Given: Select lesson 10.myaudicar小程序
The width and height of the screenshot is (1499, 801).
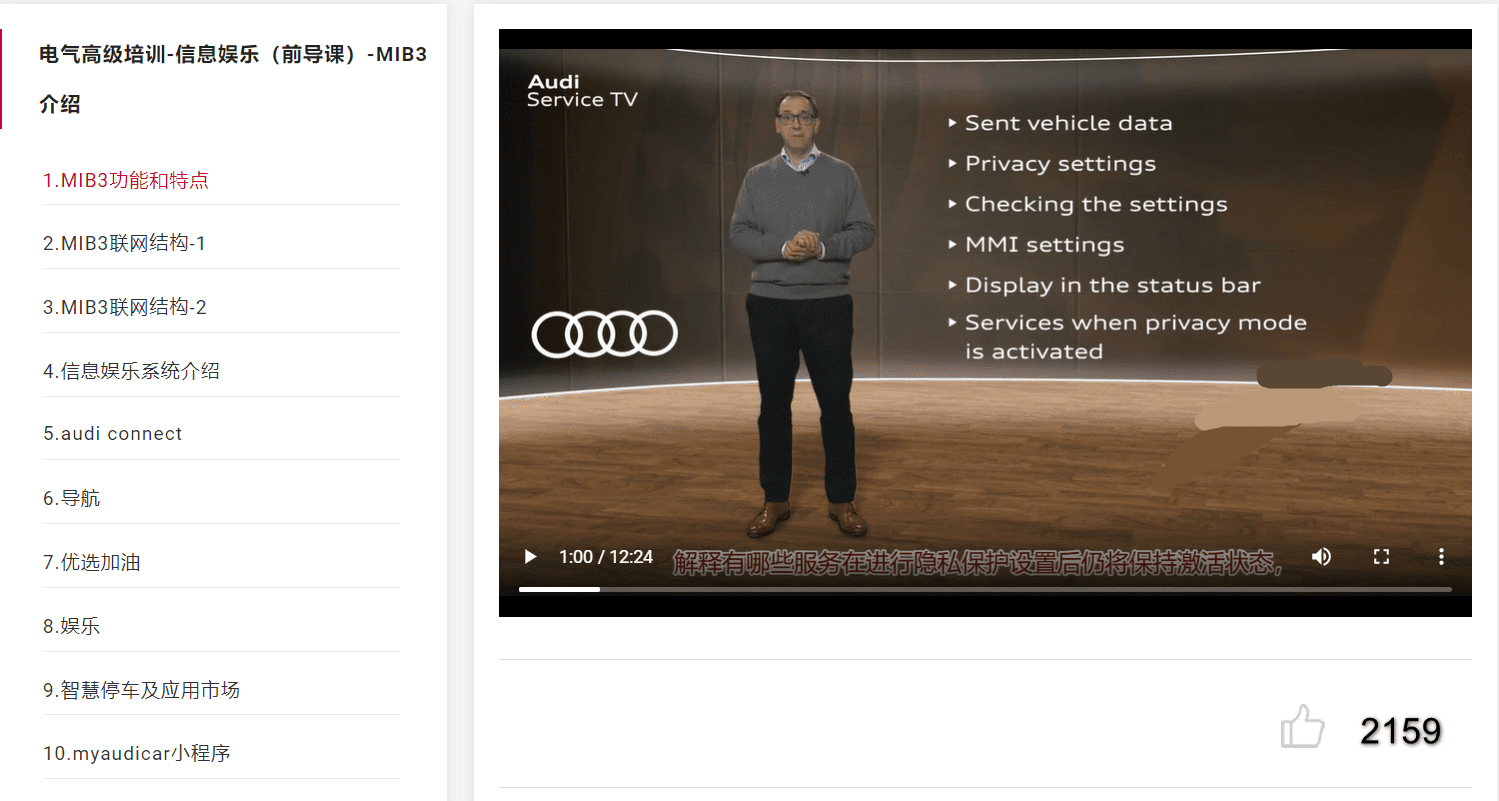Looking at the screenshot, I should click(x=136, y=754).
